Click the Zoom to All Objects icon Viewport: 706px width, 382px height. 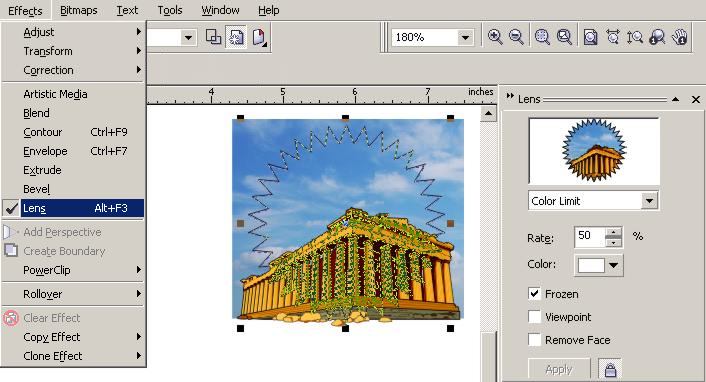pos(564,36)
